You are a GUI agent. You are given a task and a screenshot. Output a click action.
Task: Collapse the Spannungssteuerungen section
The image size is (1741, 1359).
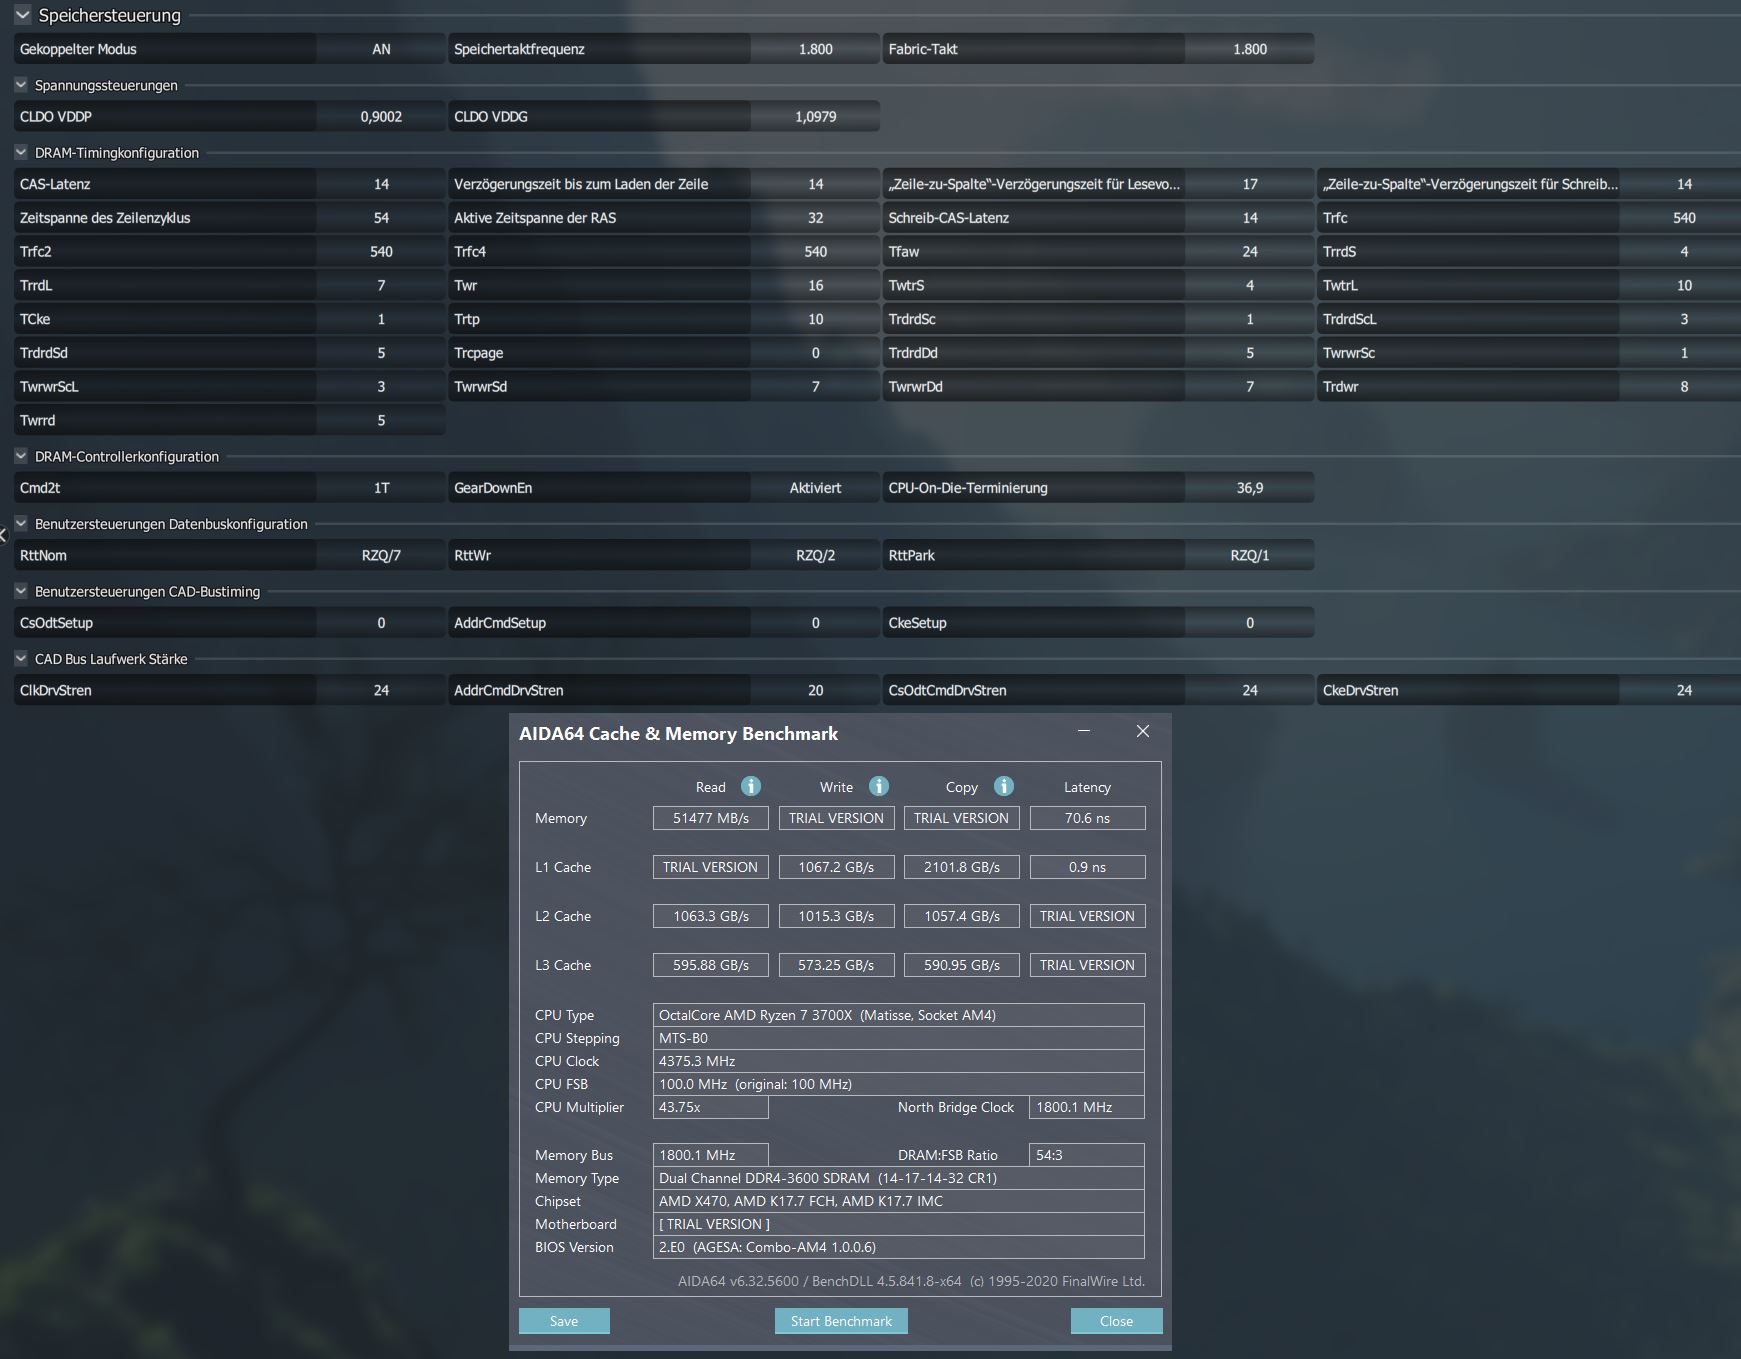tap(21, 85)
